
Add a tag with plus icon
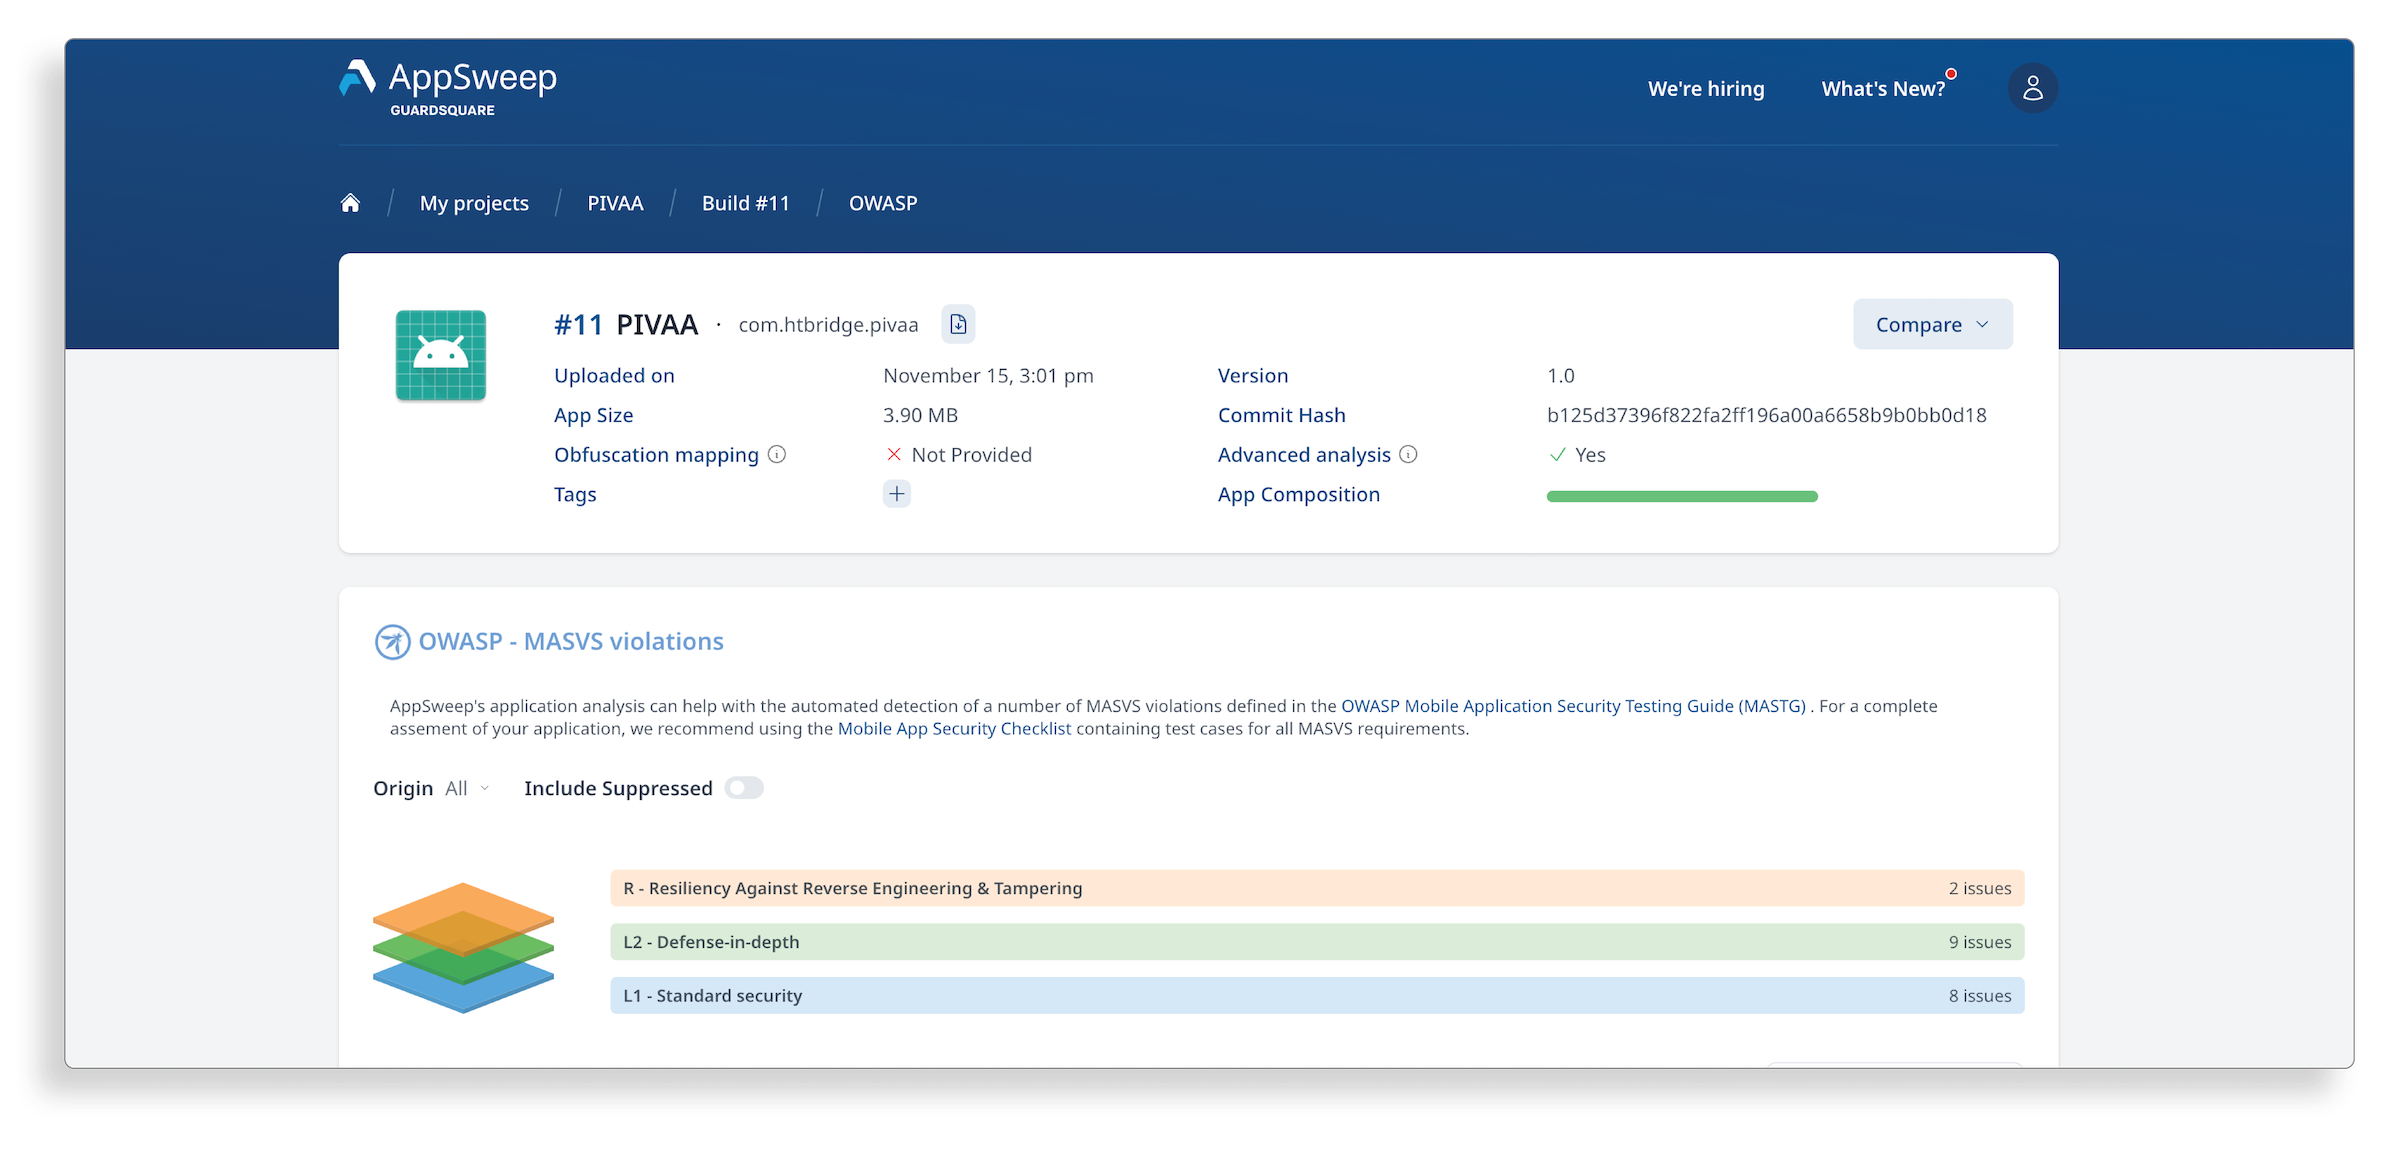897,494
